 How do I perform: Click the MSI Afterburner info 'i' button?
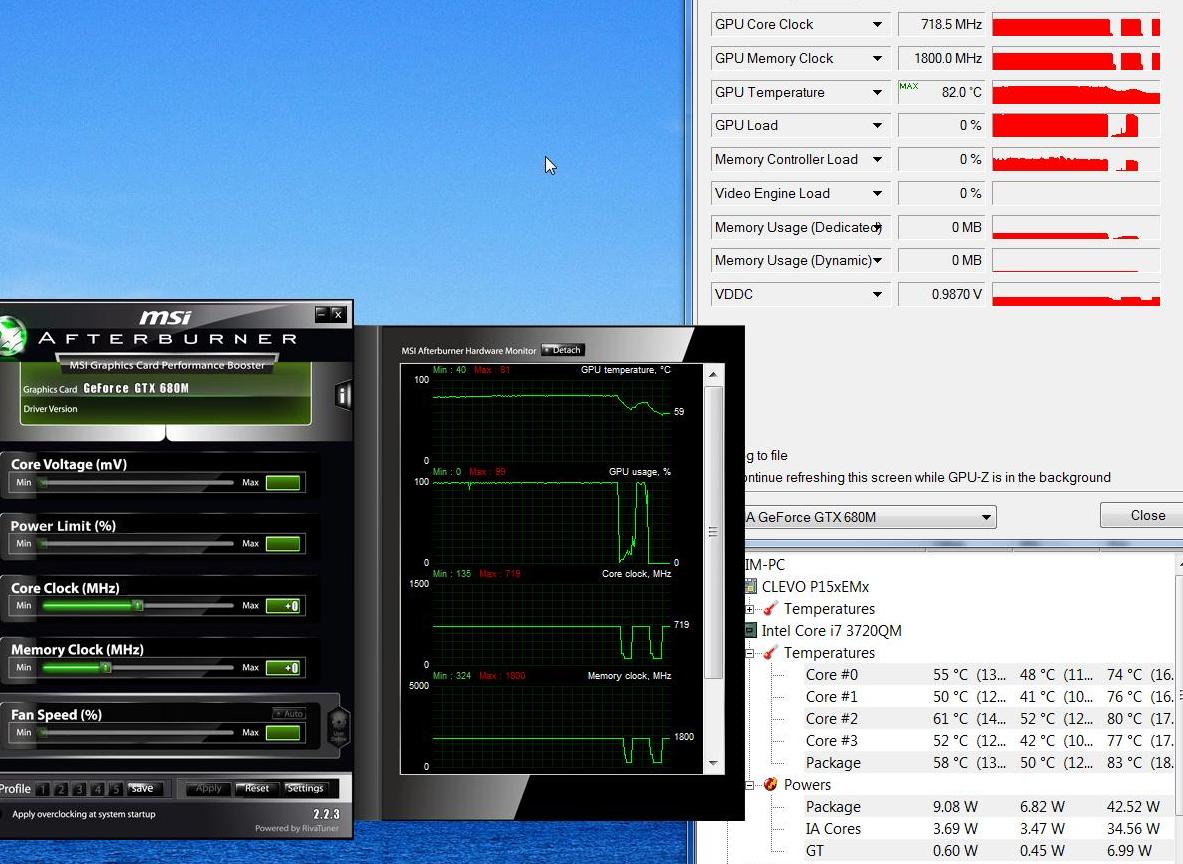tap(343, 395)
